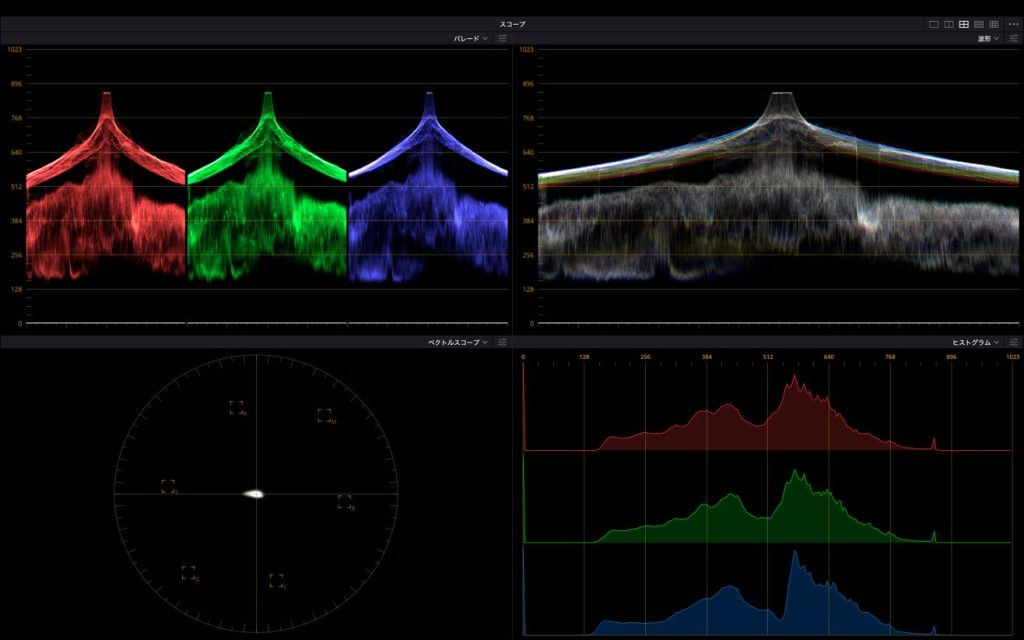Choose the stacked rows scope layout icon
Screen dimensions: 1024x640
tap(979, 24)
